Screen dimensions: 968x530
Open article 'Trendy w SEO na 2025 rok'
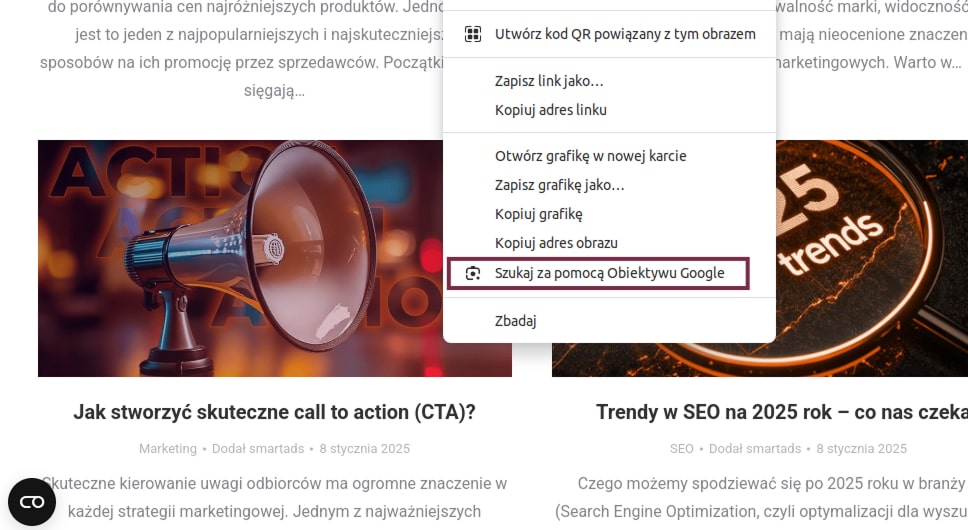[780, 412]
